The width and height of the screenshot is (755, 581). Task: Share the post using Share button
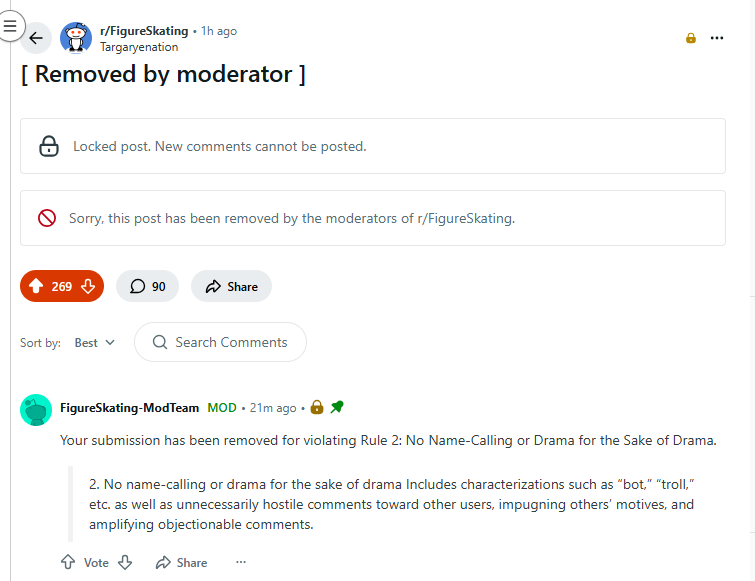coord(231,286)
